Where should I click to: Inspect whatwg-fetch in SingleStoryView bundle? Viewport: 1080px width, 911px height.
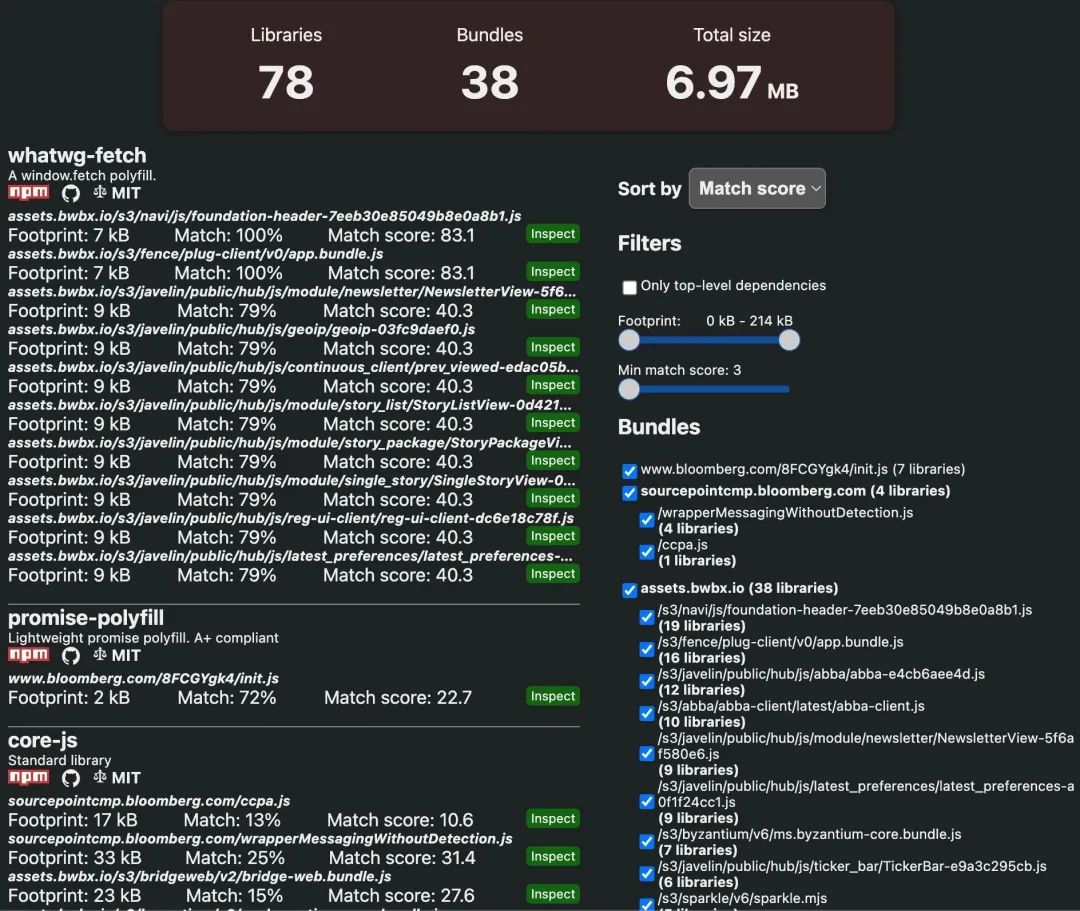[x=552, y=499]
